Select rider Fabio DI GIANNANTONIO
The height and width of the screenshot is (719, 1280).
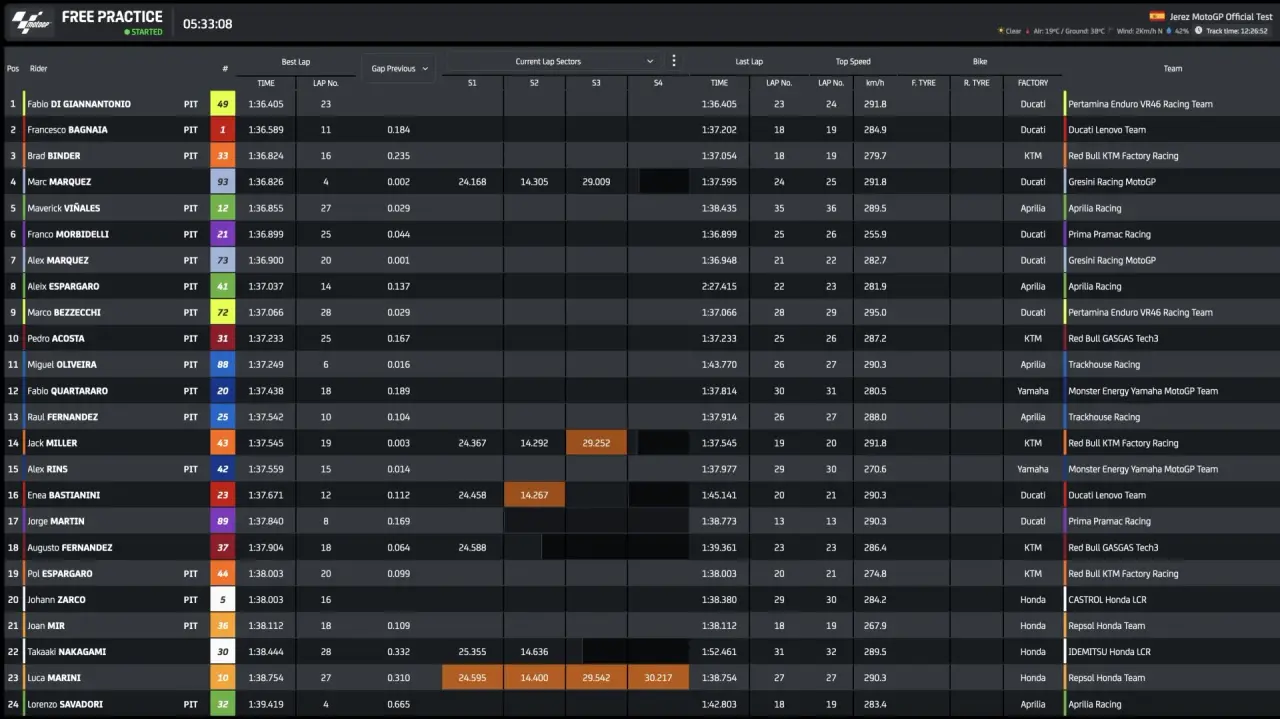click(79, 104)
